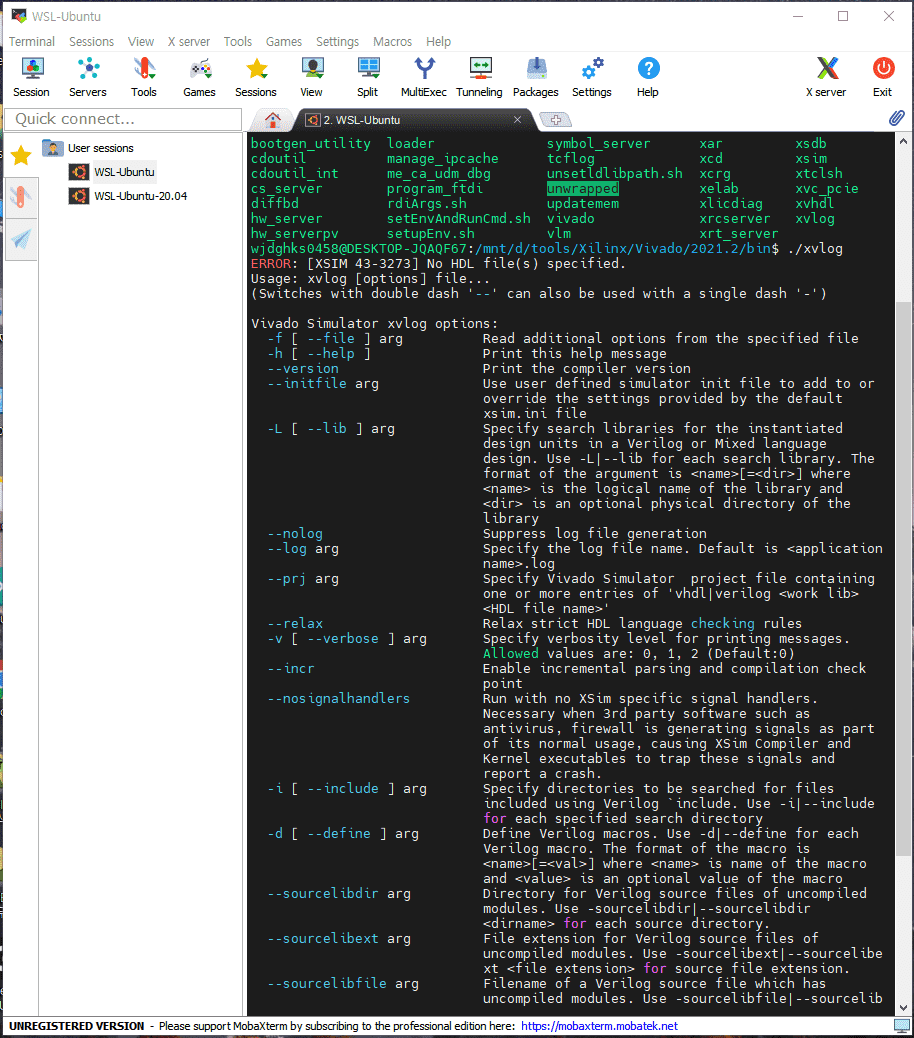
Task: Open the Tools menu in menu bar
Action: click(238, 42)
